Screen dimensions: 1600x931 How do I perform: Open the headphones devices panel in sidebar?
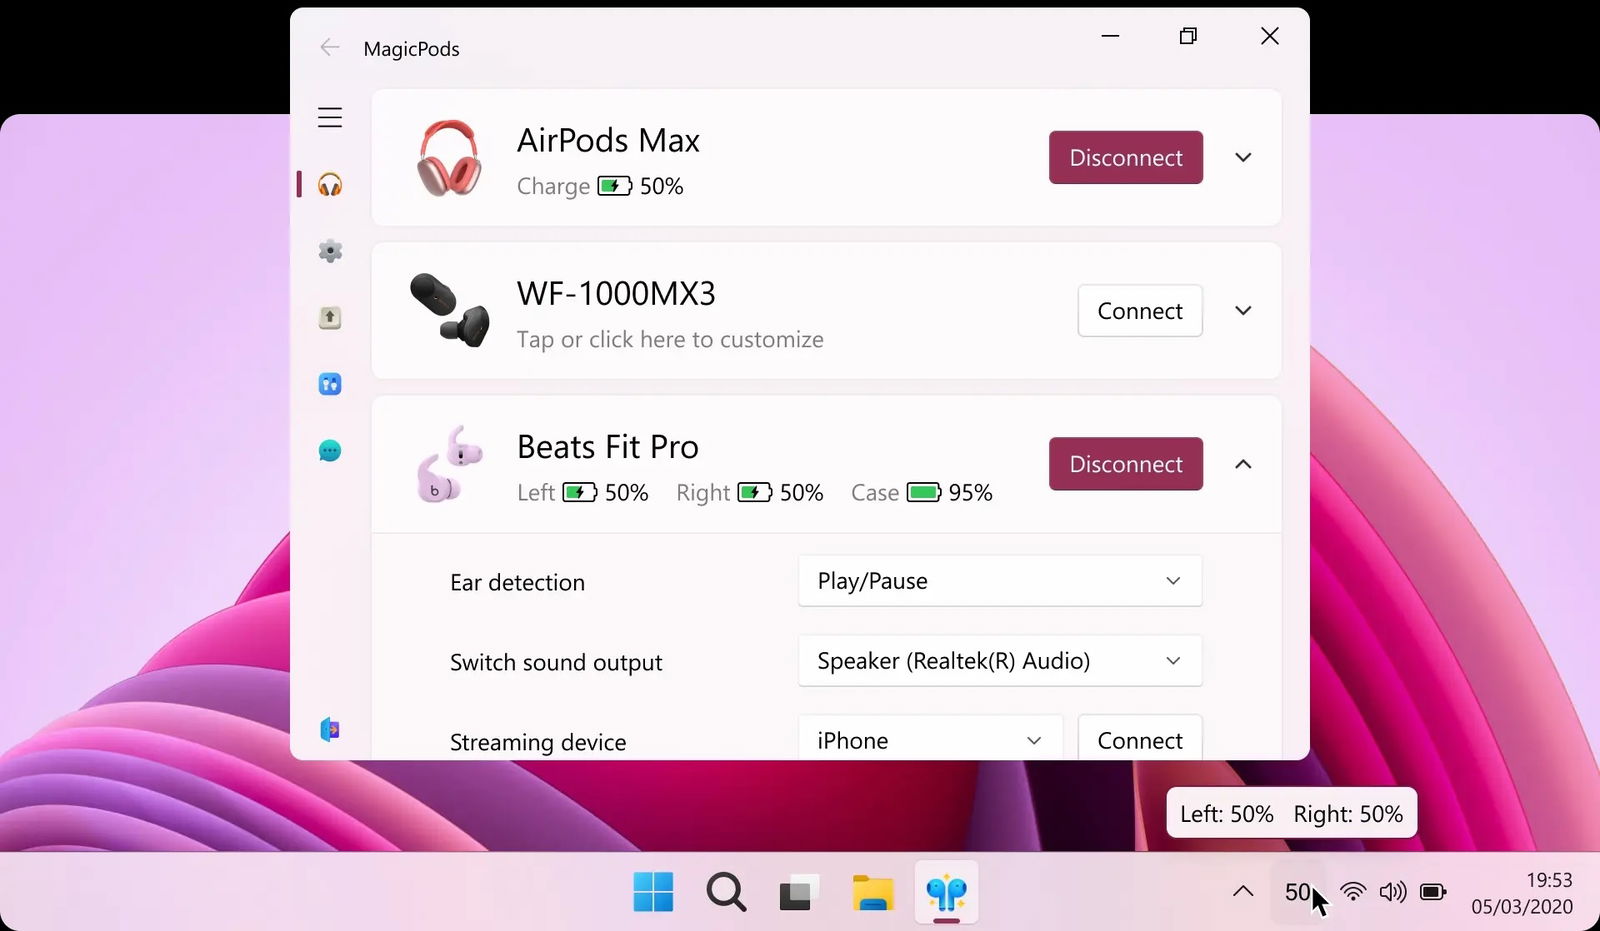[330, 184]
